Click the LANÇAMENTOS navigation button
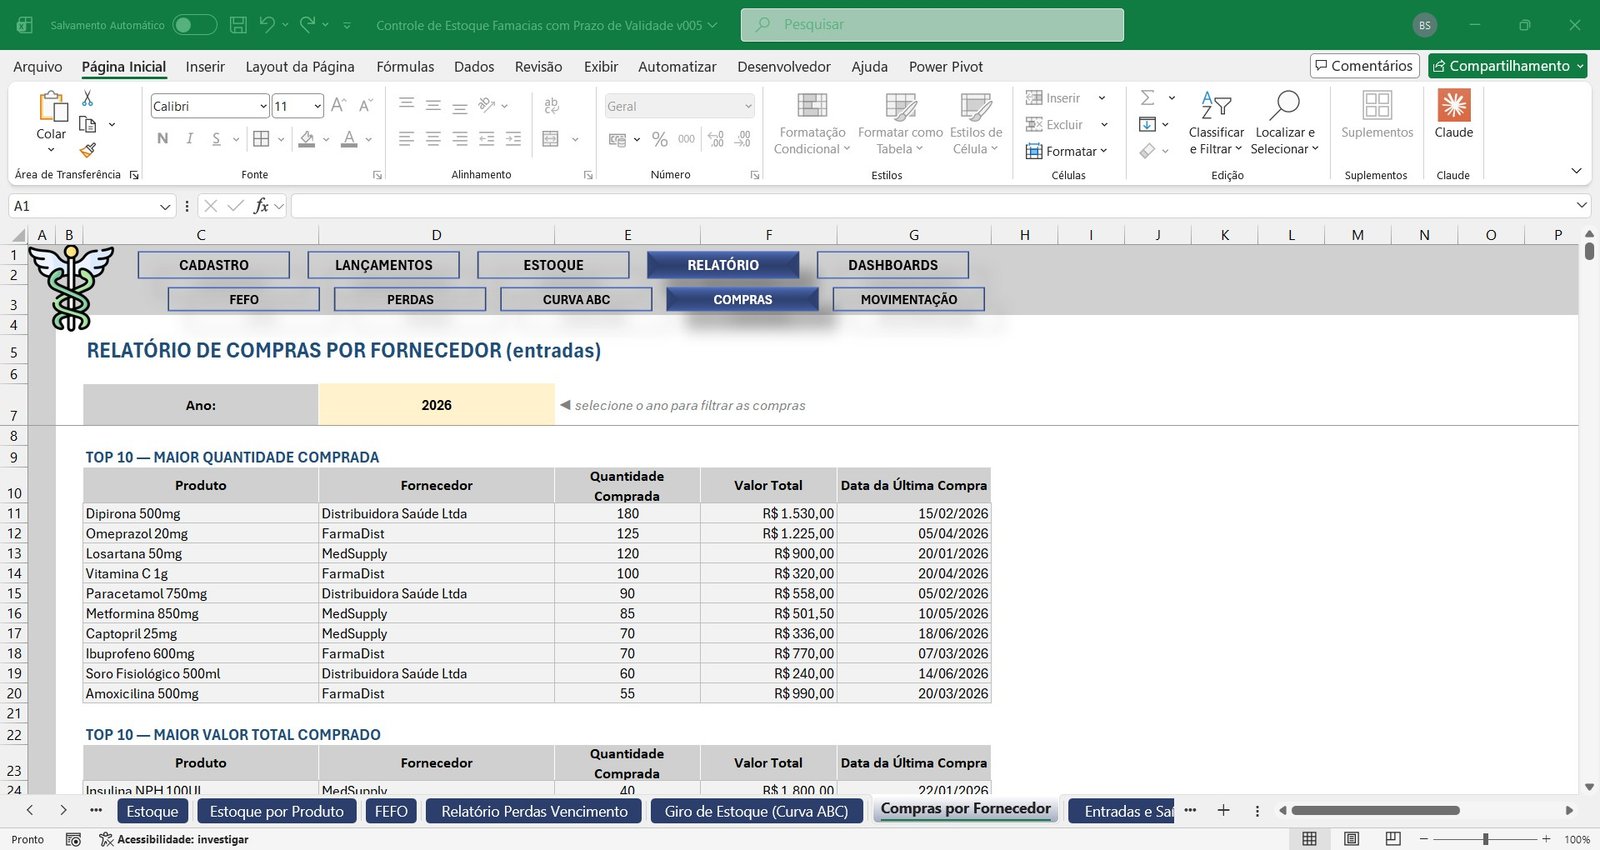This screenshot has height=850, width=1600. [x=384, y=265]
